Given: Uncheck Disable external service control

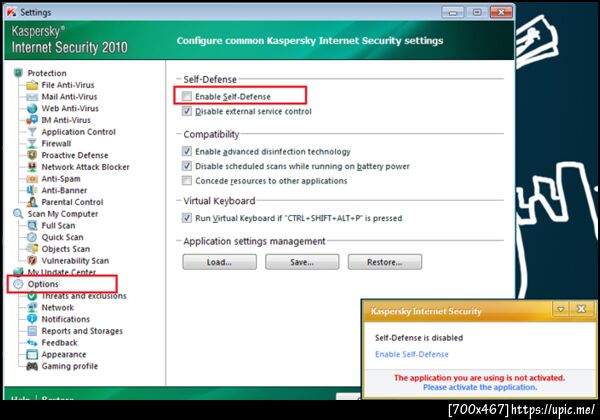Looking at the screenshot, I should (187, 111).
